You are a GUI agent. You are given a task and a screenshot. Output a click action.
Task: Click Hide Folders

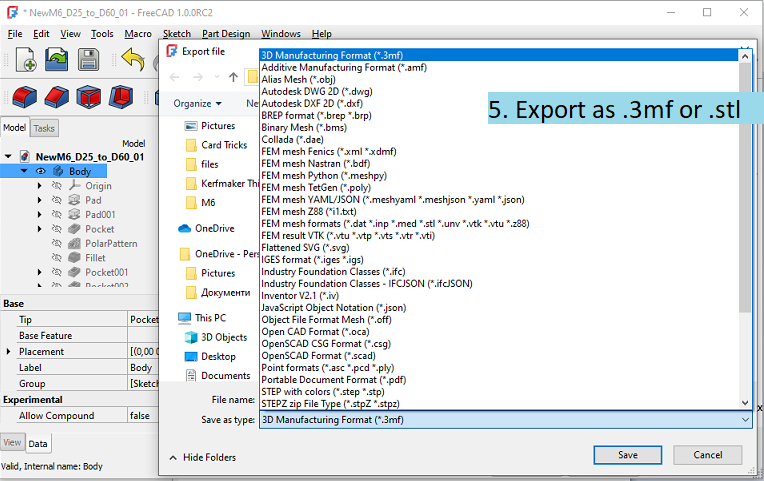click(x=210, y=457)
